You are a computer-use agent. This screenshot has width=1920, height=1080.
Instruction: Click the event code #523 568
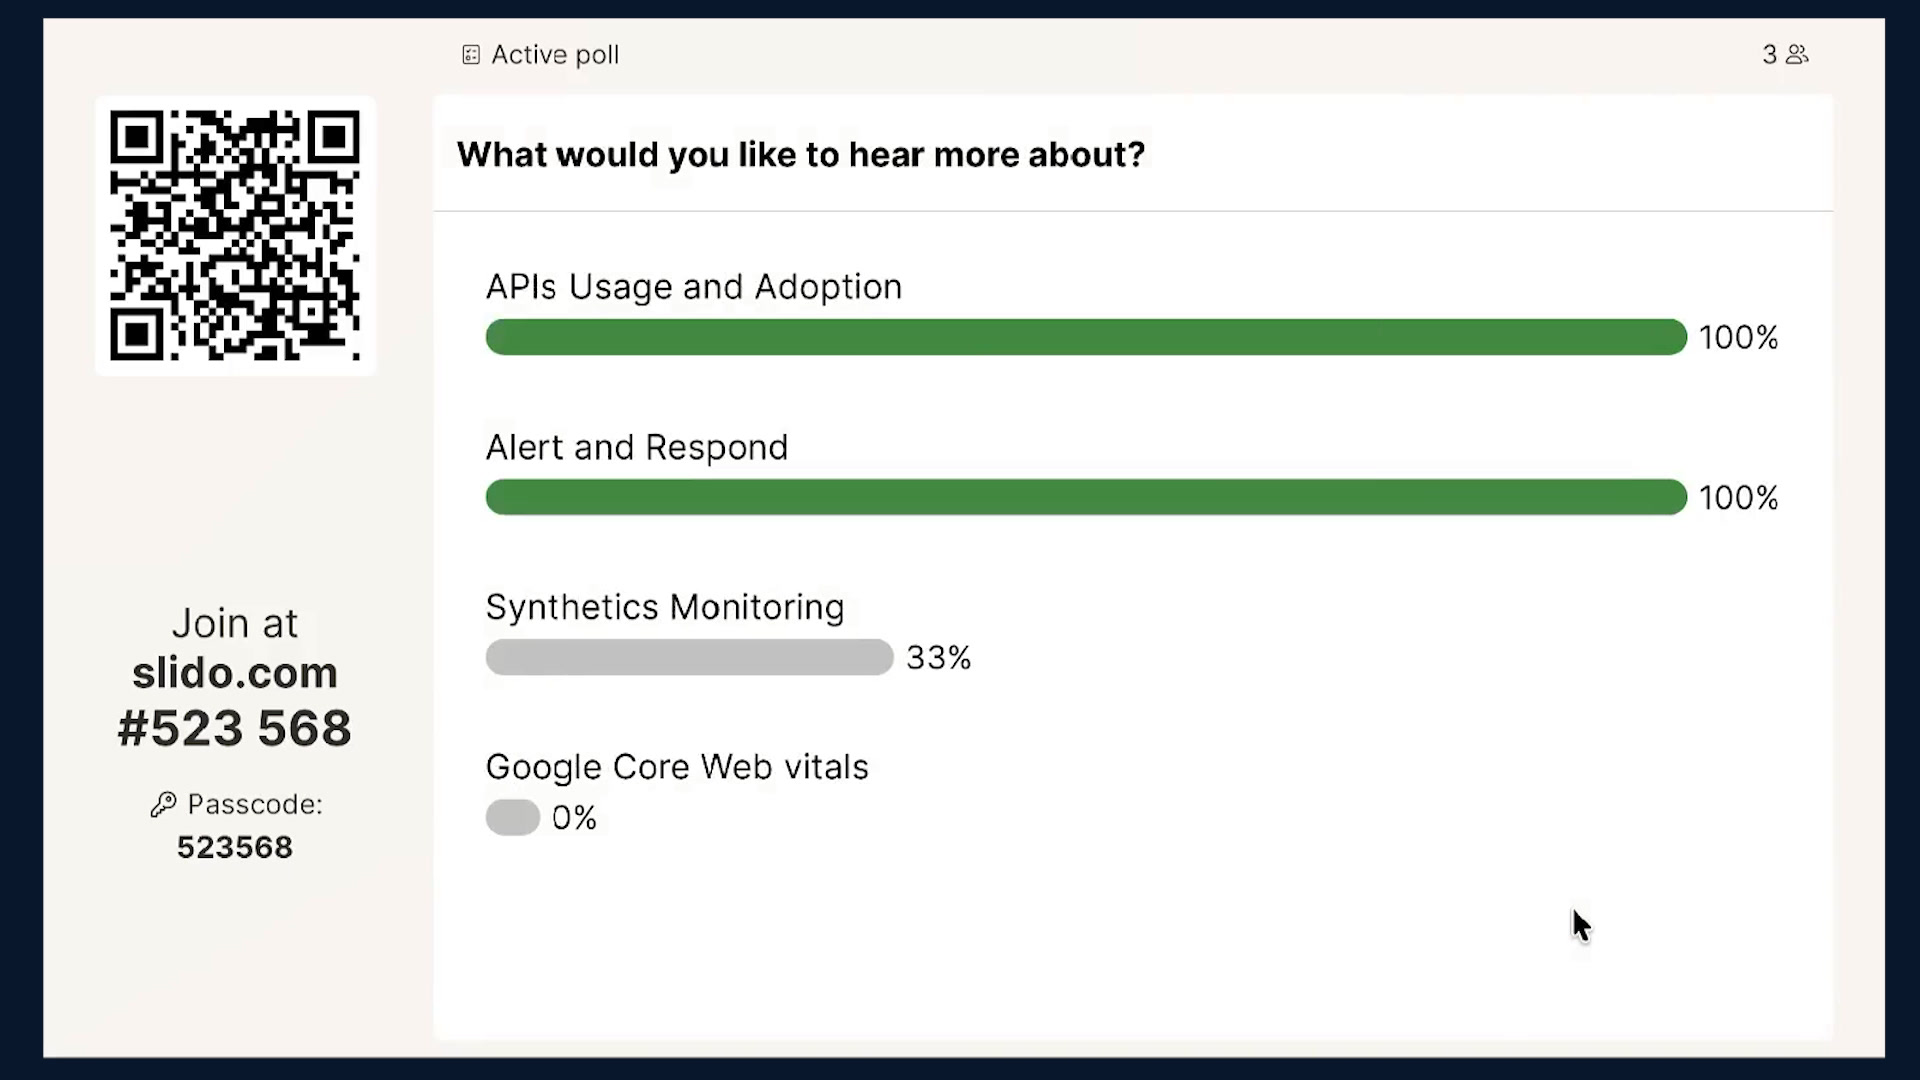(x=235, y=728)
